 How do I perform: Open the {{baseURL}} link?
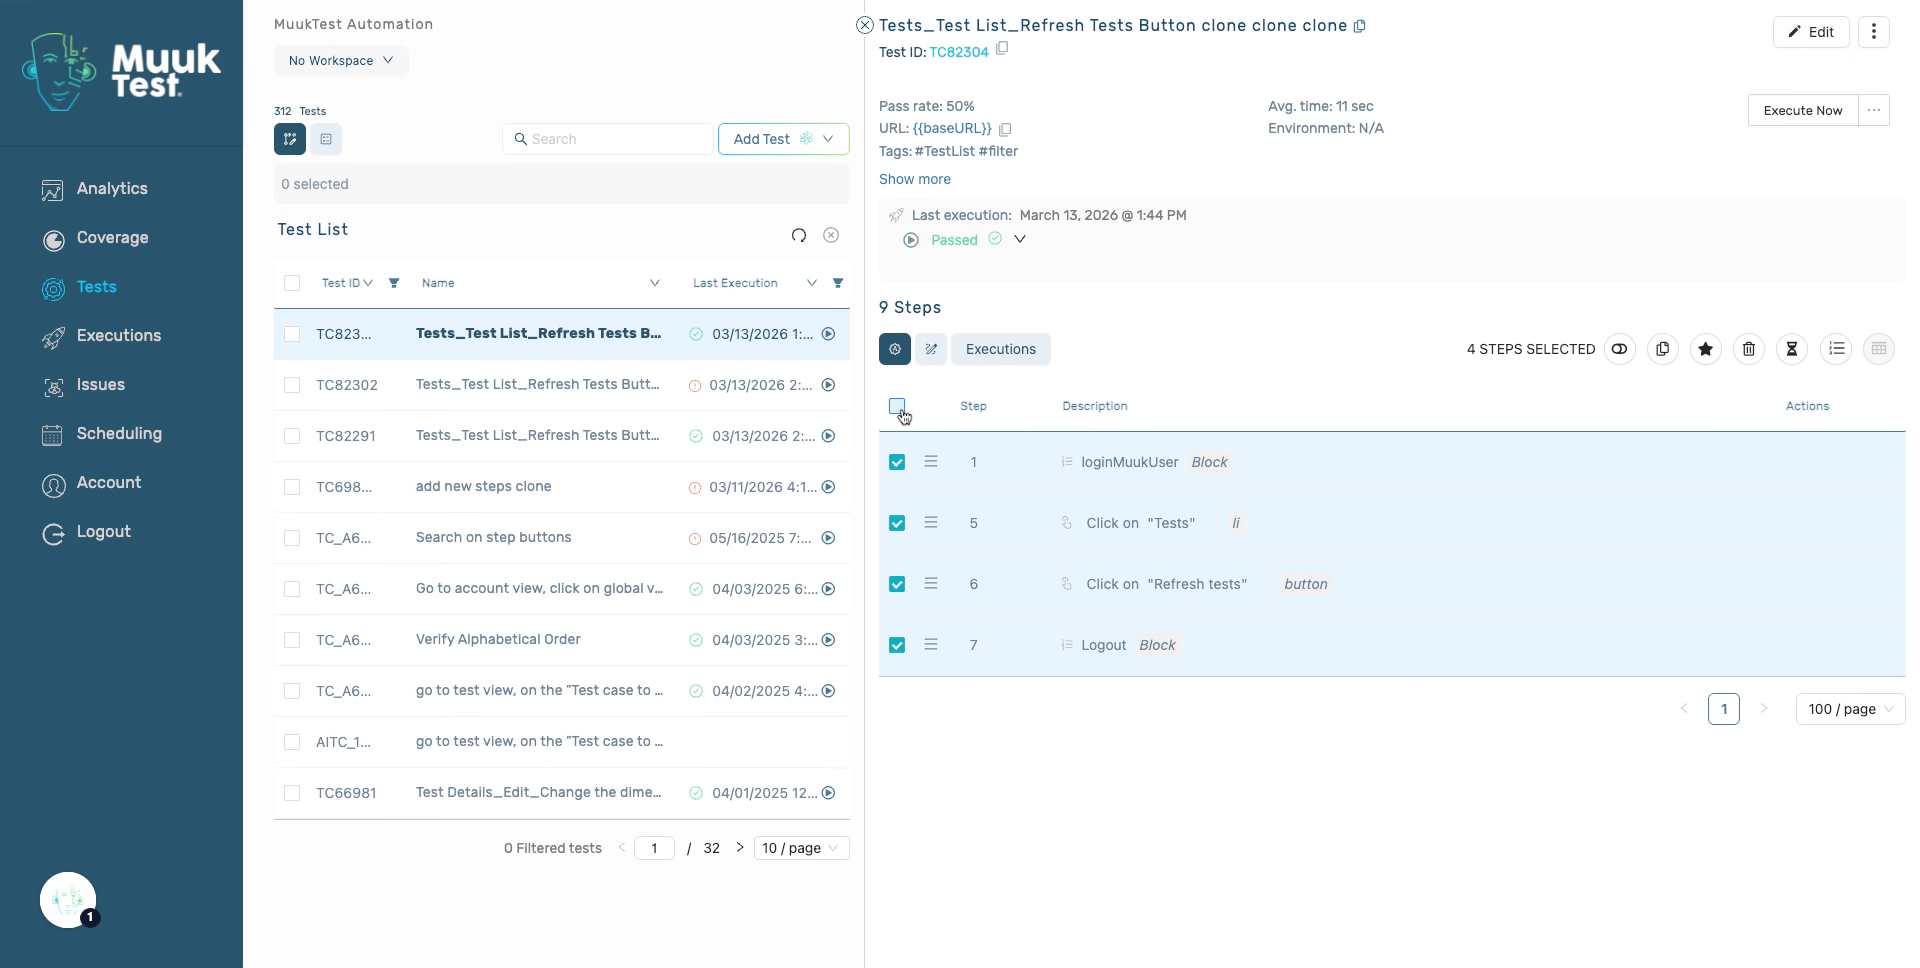pos(952,128)
